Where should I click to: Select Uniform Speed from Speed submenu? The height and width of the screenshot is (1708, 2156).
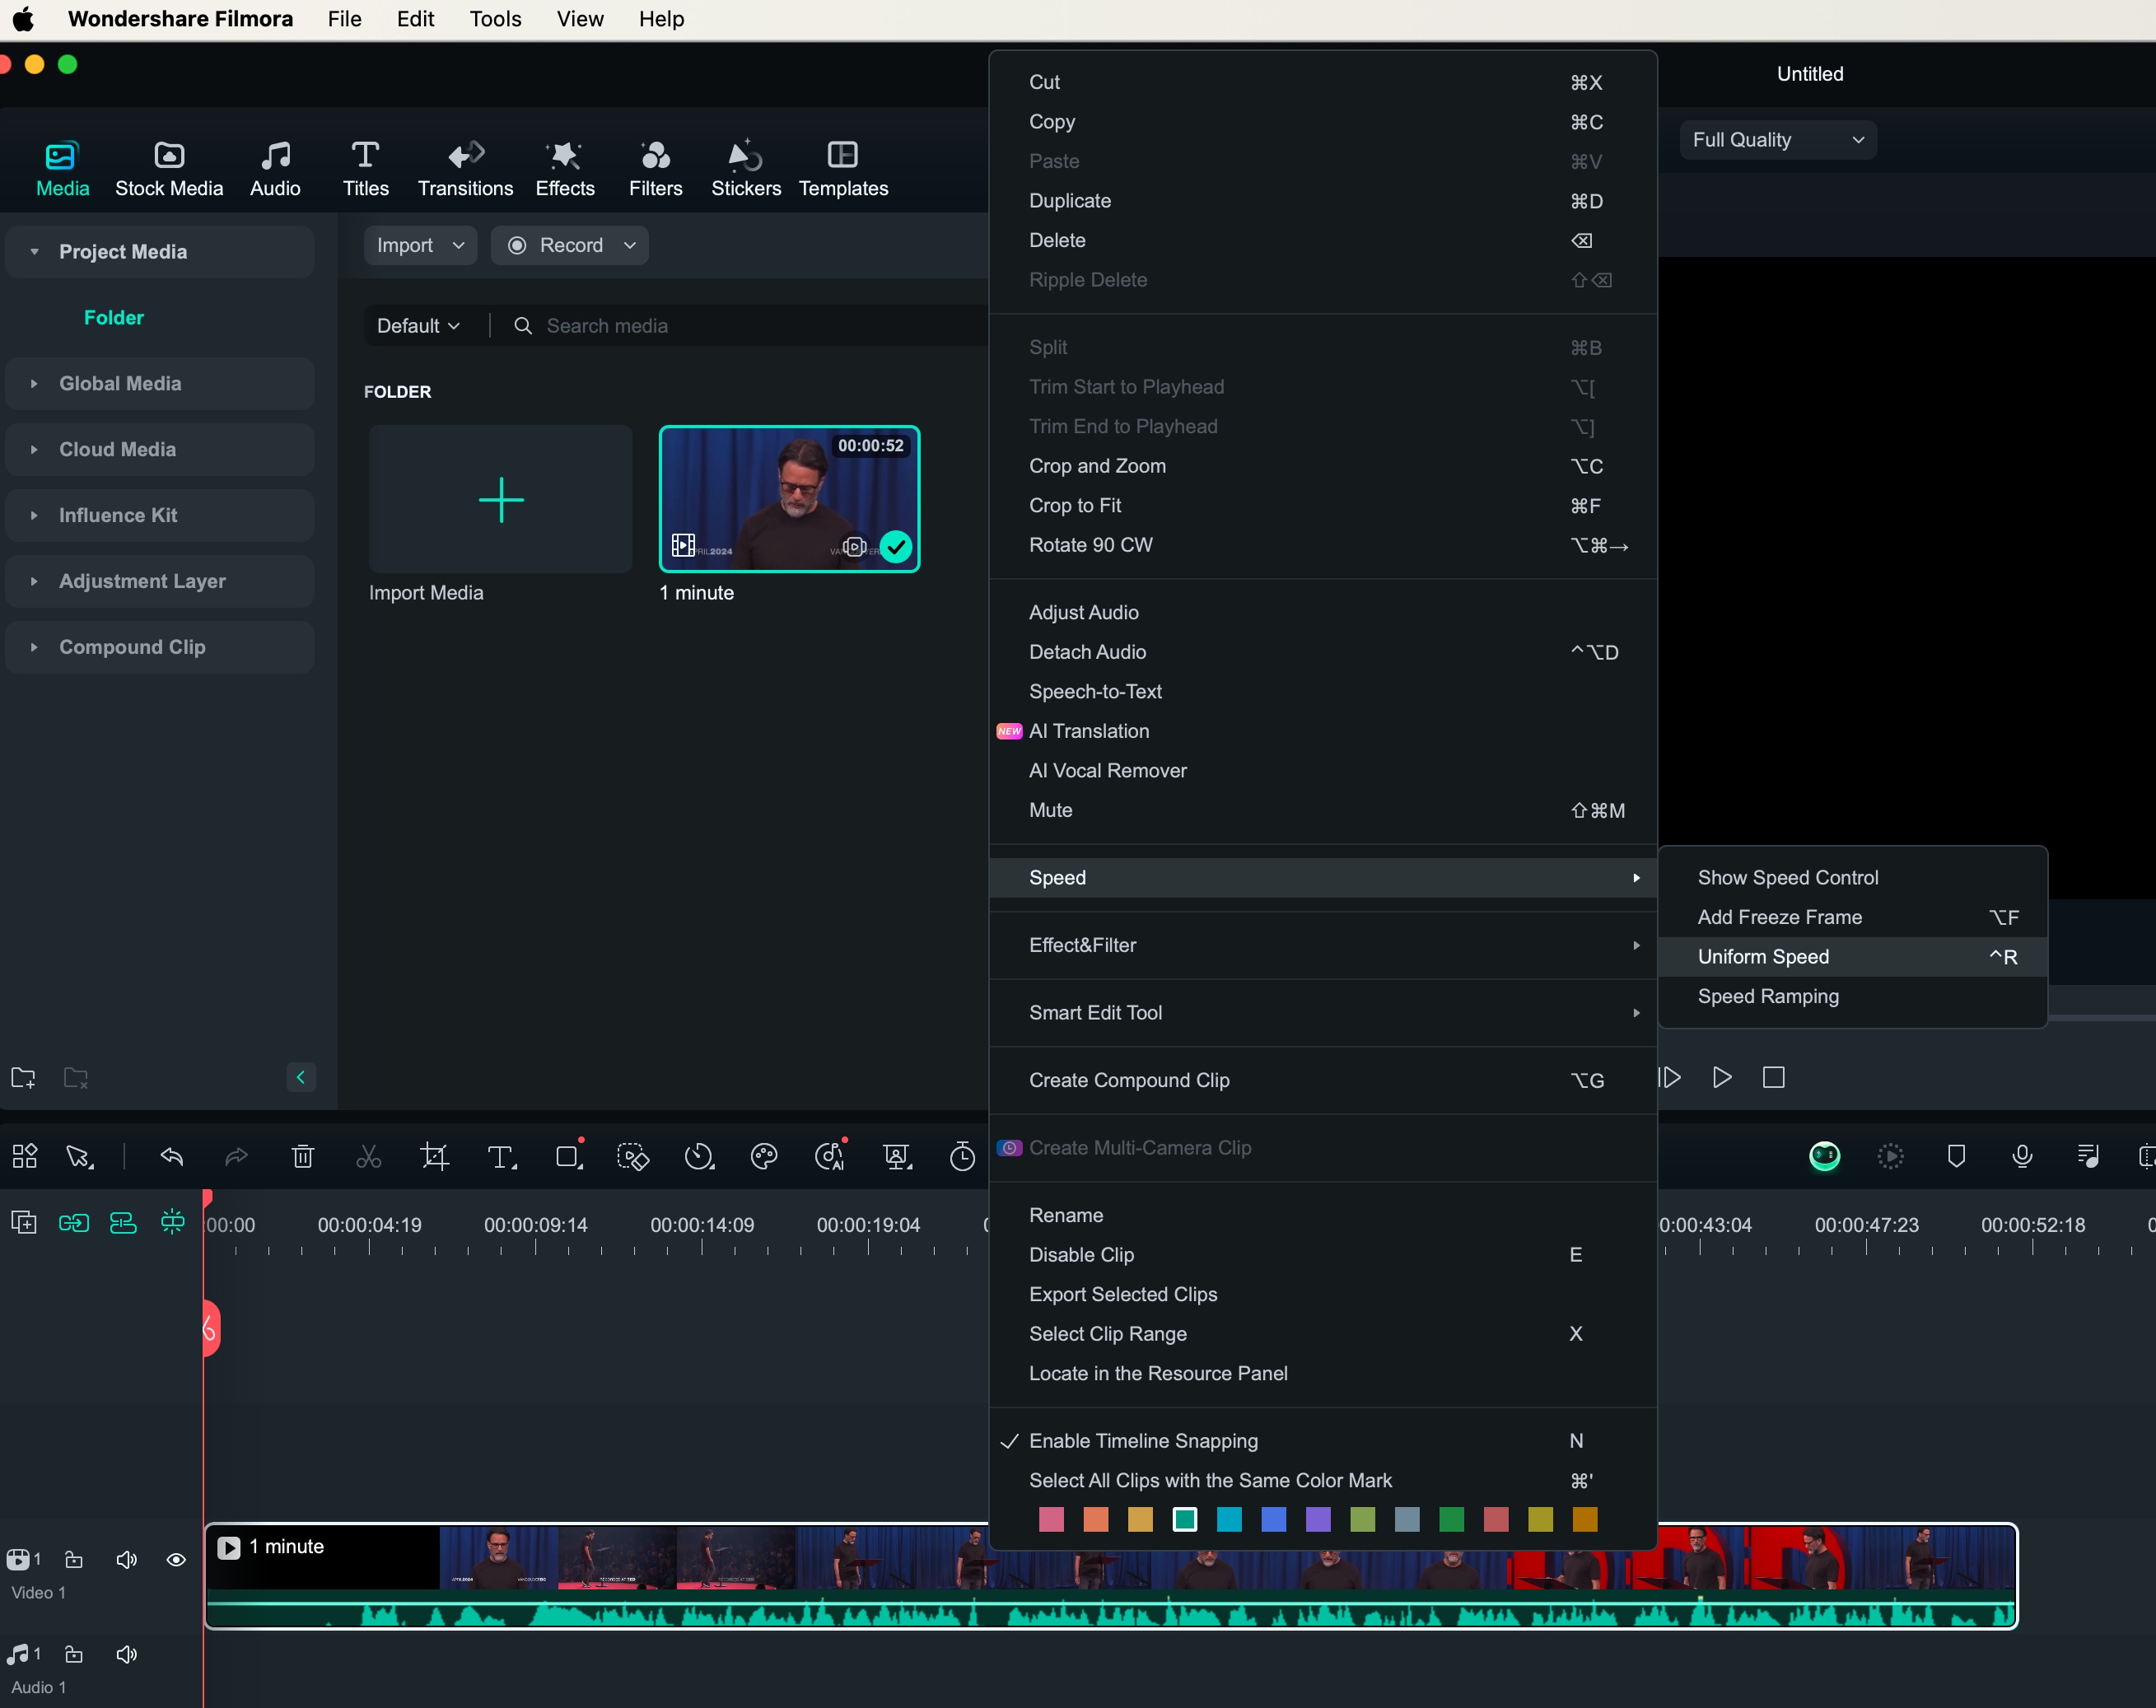pyautogui.click(x=1762, y=955)
